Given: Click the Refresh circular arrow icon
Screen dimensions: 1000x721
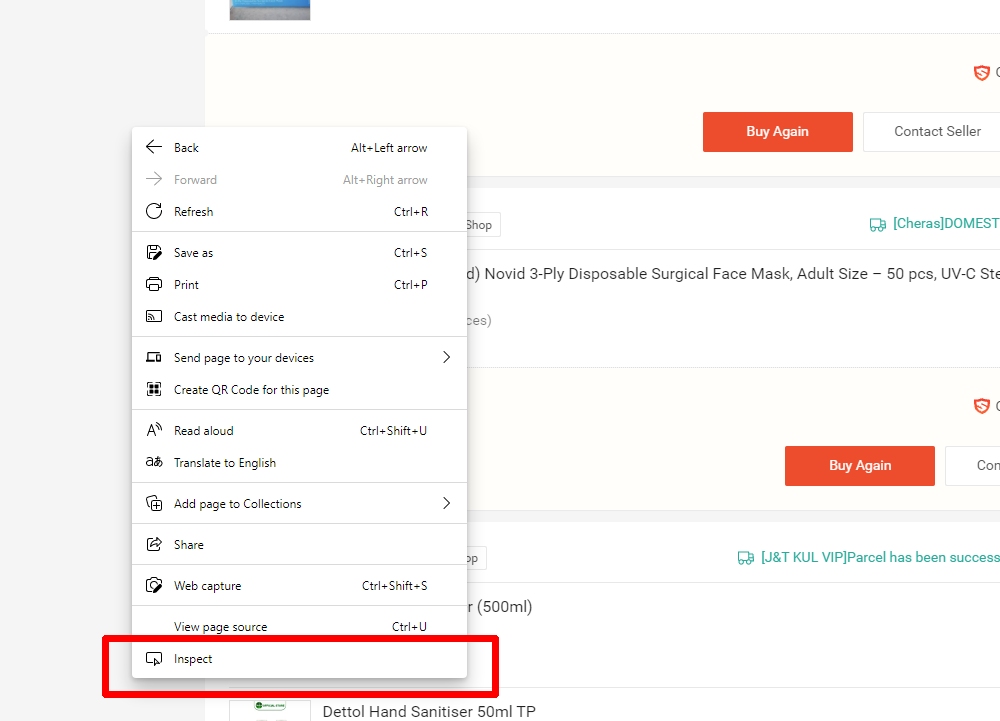Looking at the screenshot, I should (154, 212).
